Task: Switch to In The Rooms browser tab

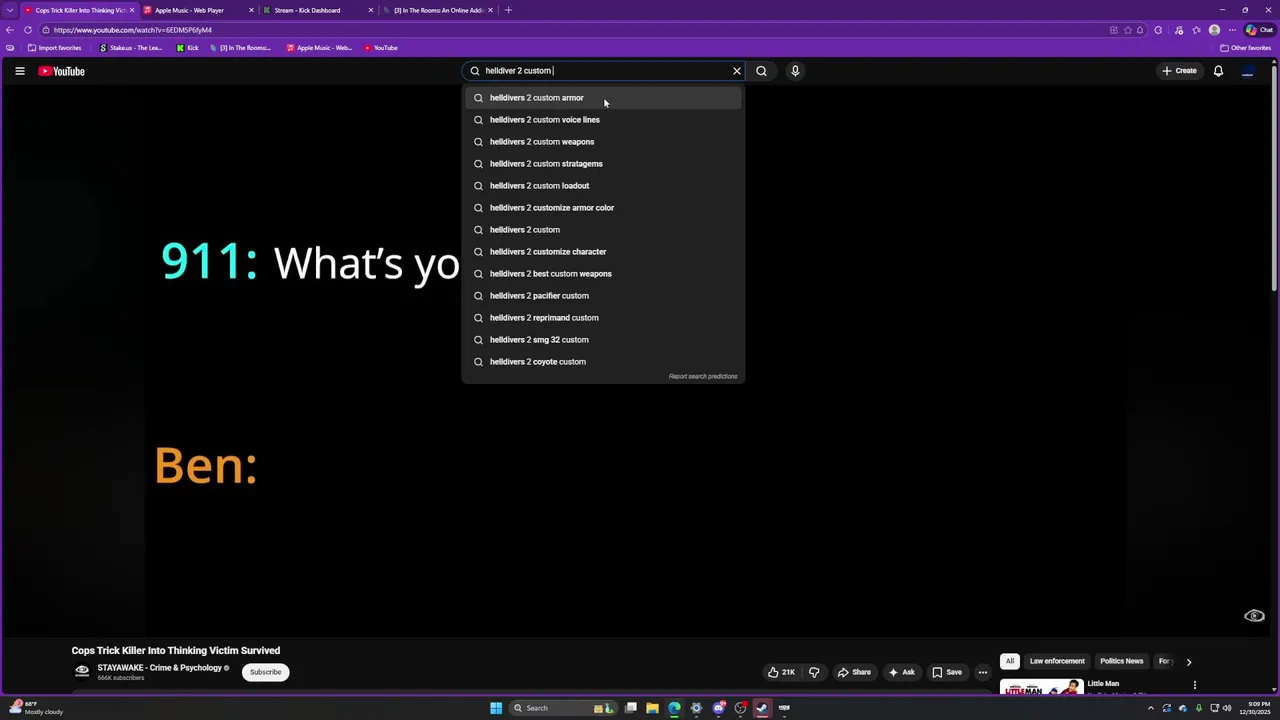Action: point(438,10)
